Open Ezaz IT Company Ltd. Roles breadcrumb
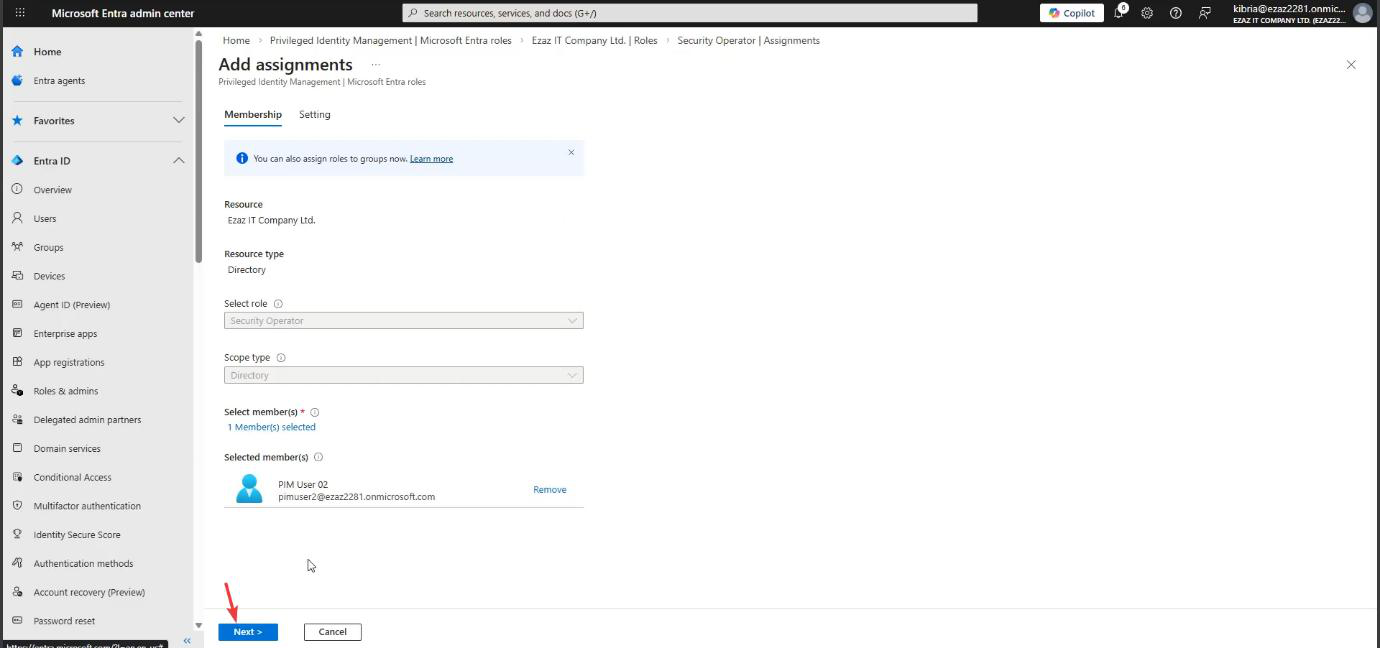The width and height of the screenshot is (1380, 648). point(594,41)
